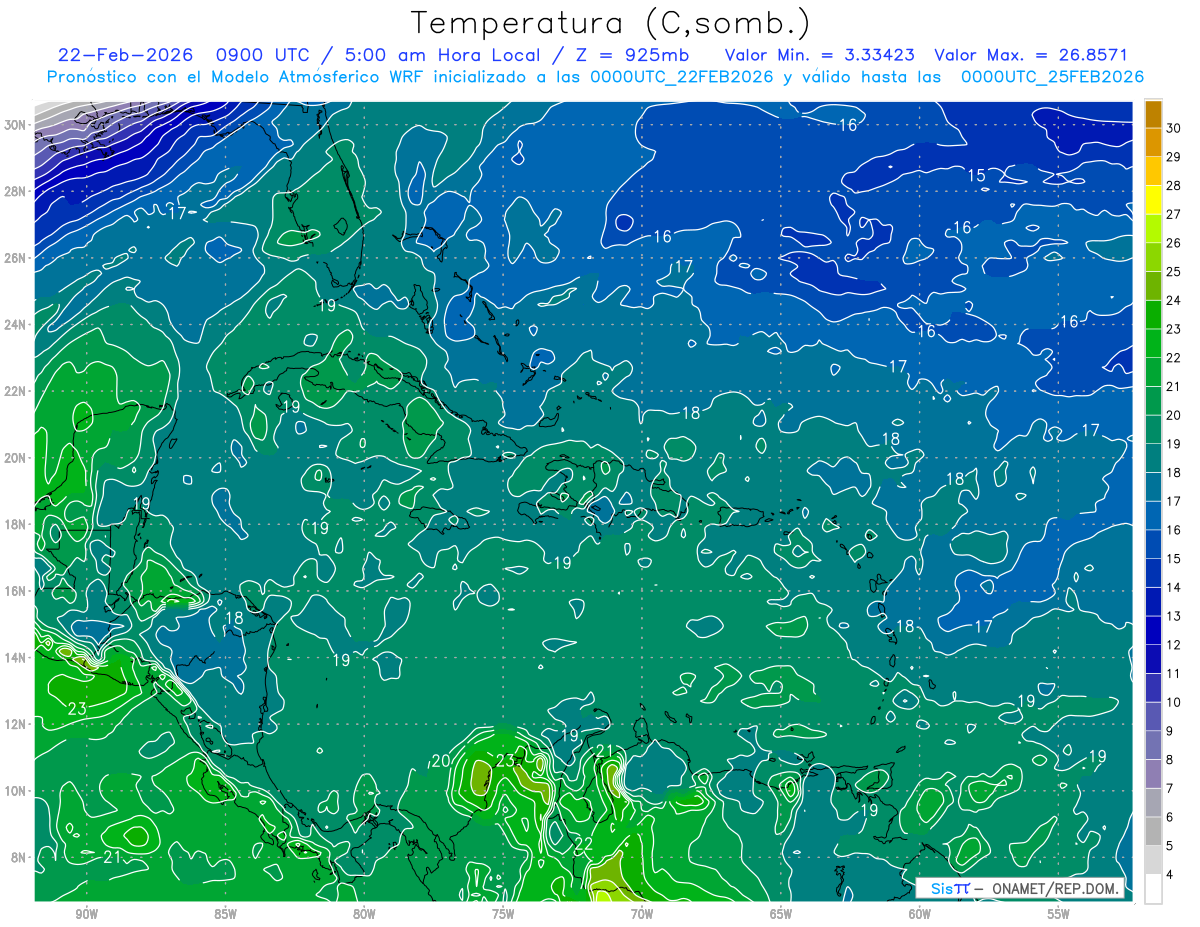1200x927 pixels.
Task: Click latitude axis label "30N"
Action: click(15, 125)
